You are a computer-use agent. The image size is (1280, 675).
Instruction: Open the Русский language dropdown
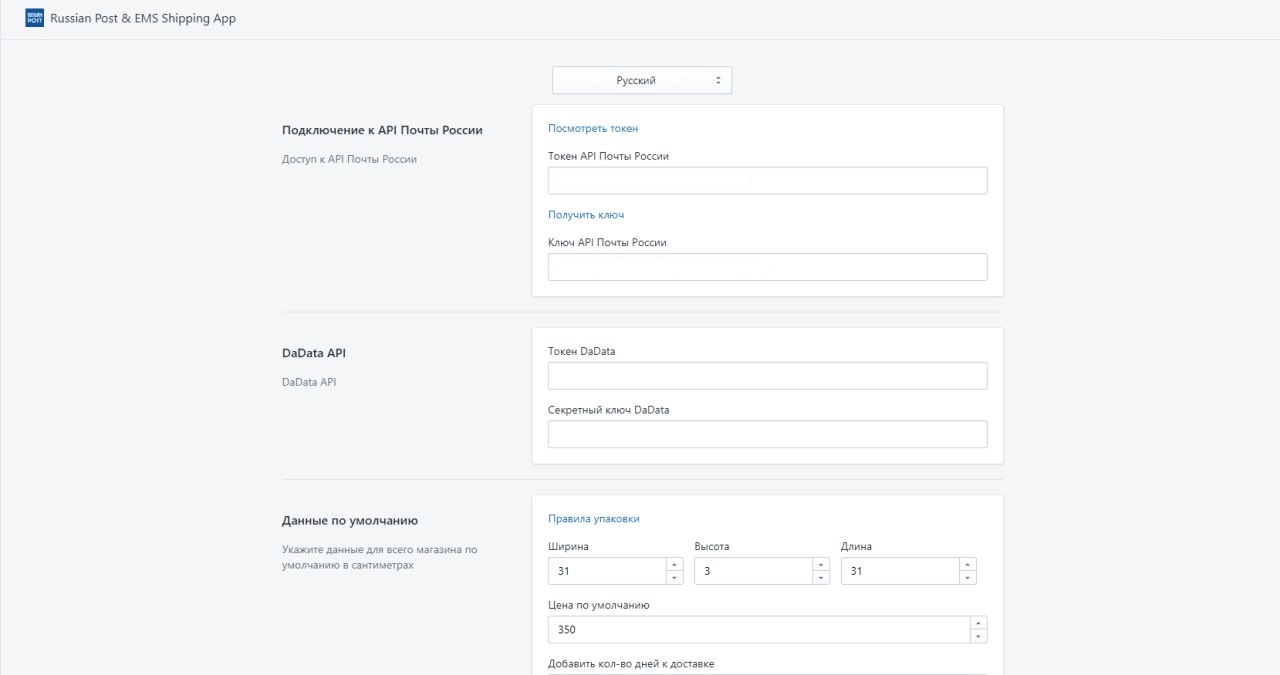pyautogui.click(x=642, y=80)
